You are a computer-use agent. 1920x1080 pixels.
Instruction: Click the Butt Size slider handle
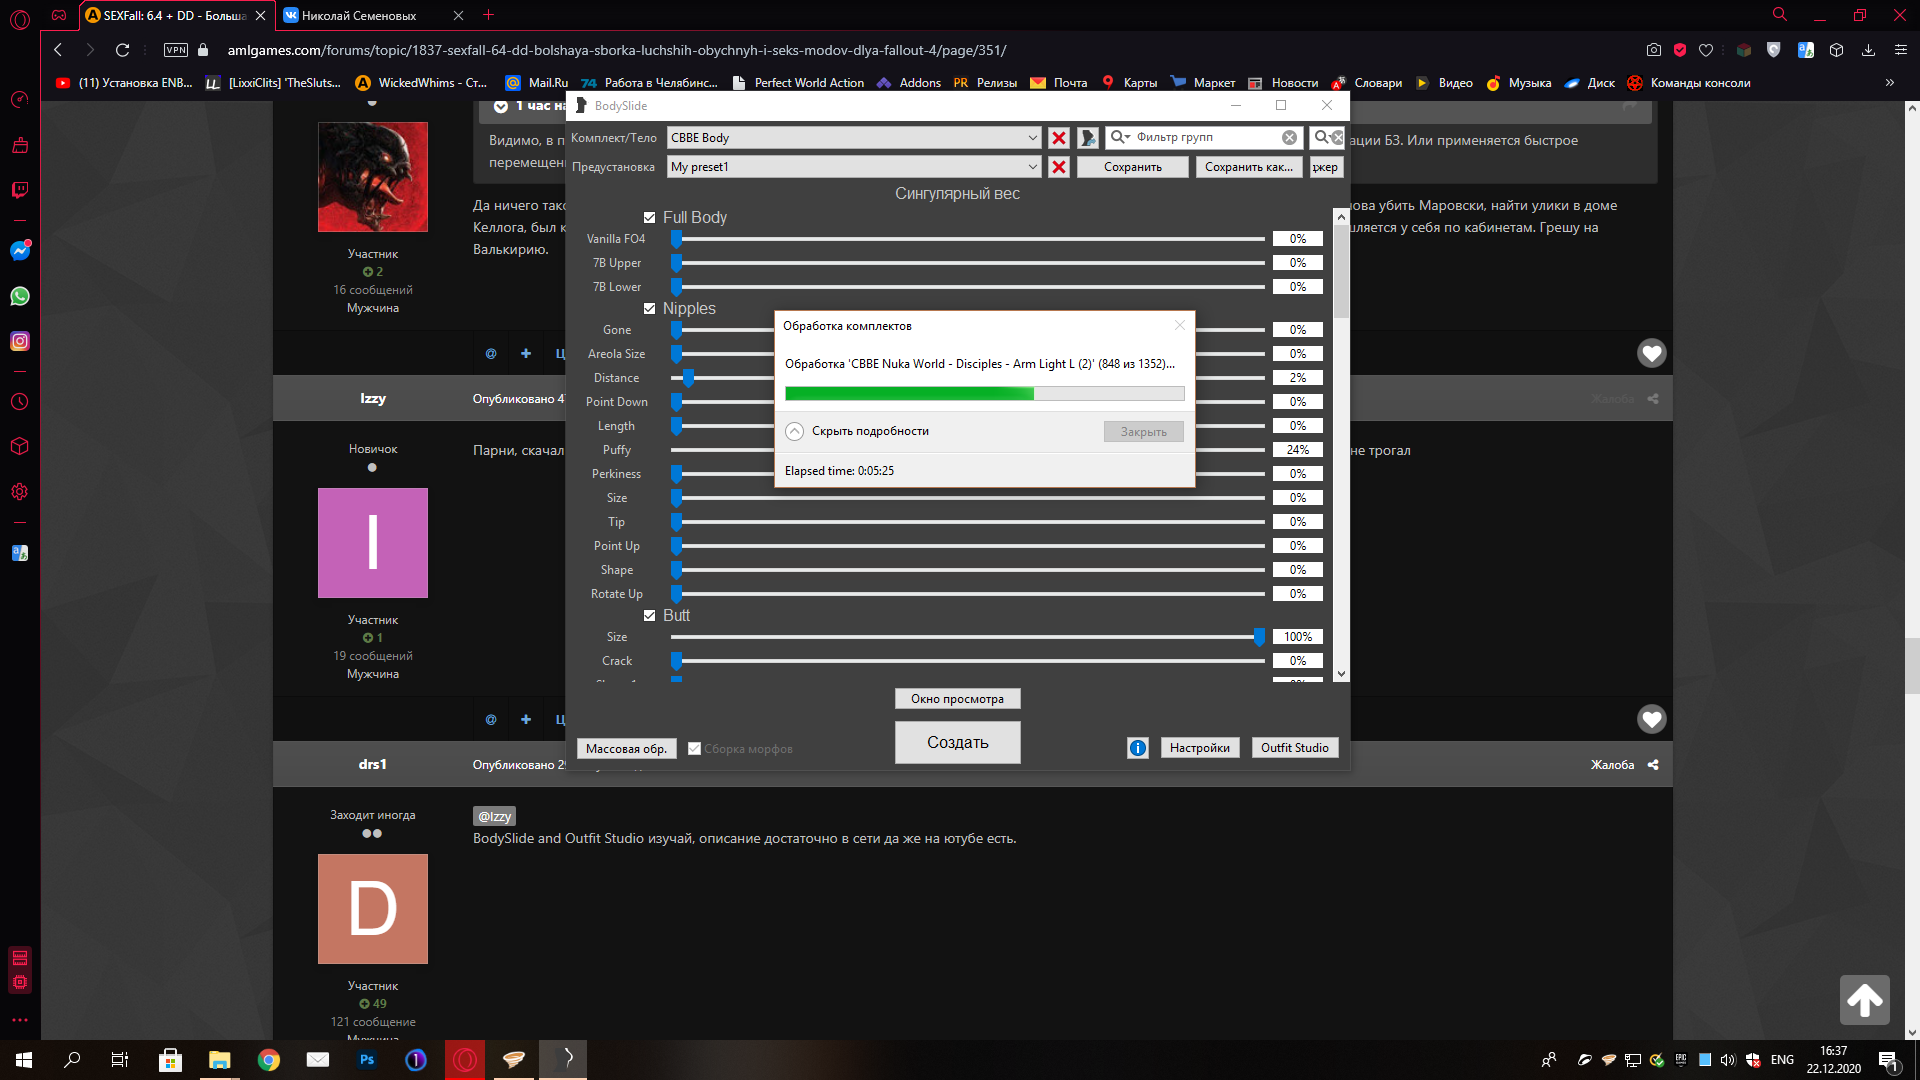[x=1259, y=637]
